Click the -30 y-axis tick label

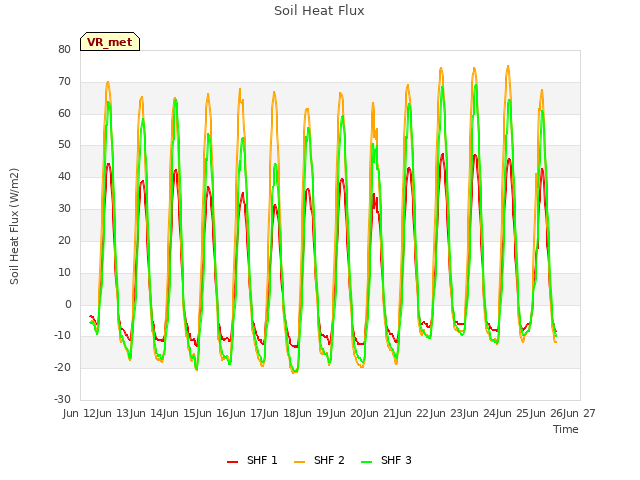[62, 399]
